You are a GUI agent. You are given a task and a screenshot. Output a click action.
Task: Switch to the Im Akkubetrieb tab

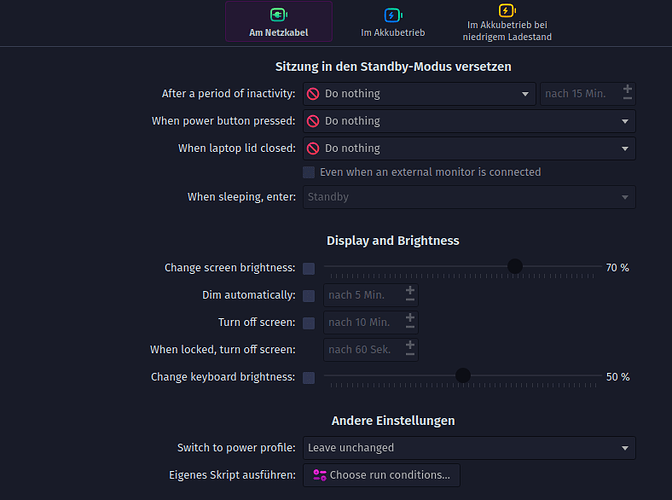pos(392,23)
